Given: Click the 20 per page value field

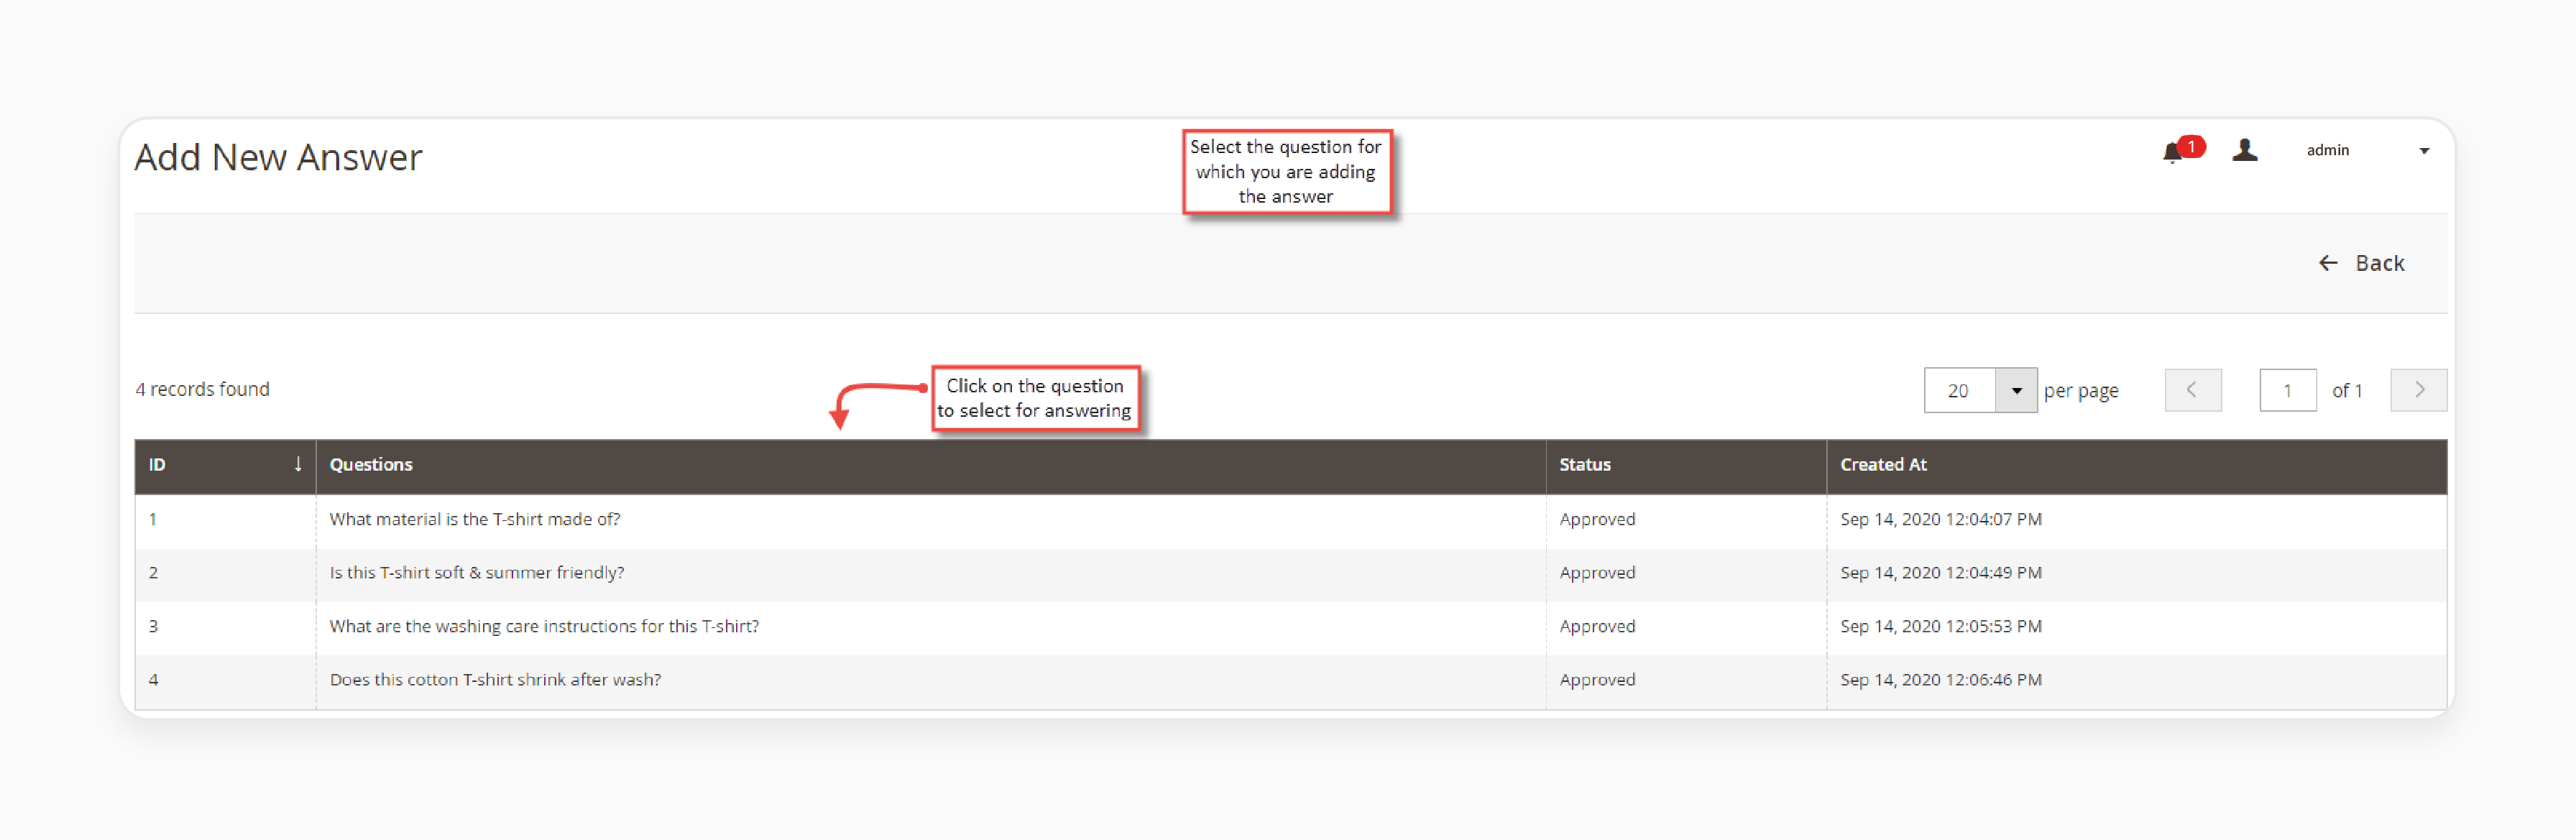Looking at the screenshot, I should click(x=1960, y=390).
